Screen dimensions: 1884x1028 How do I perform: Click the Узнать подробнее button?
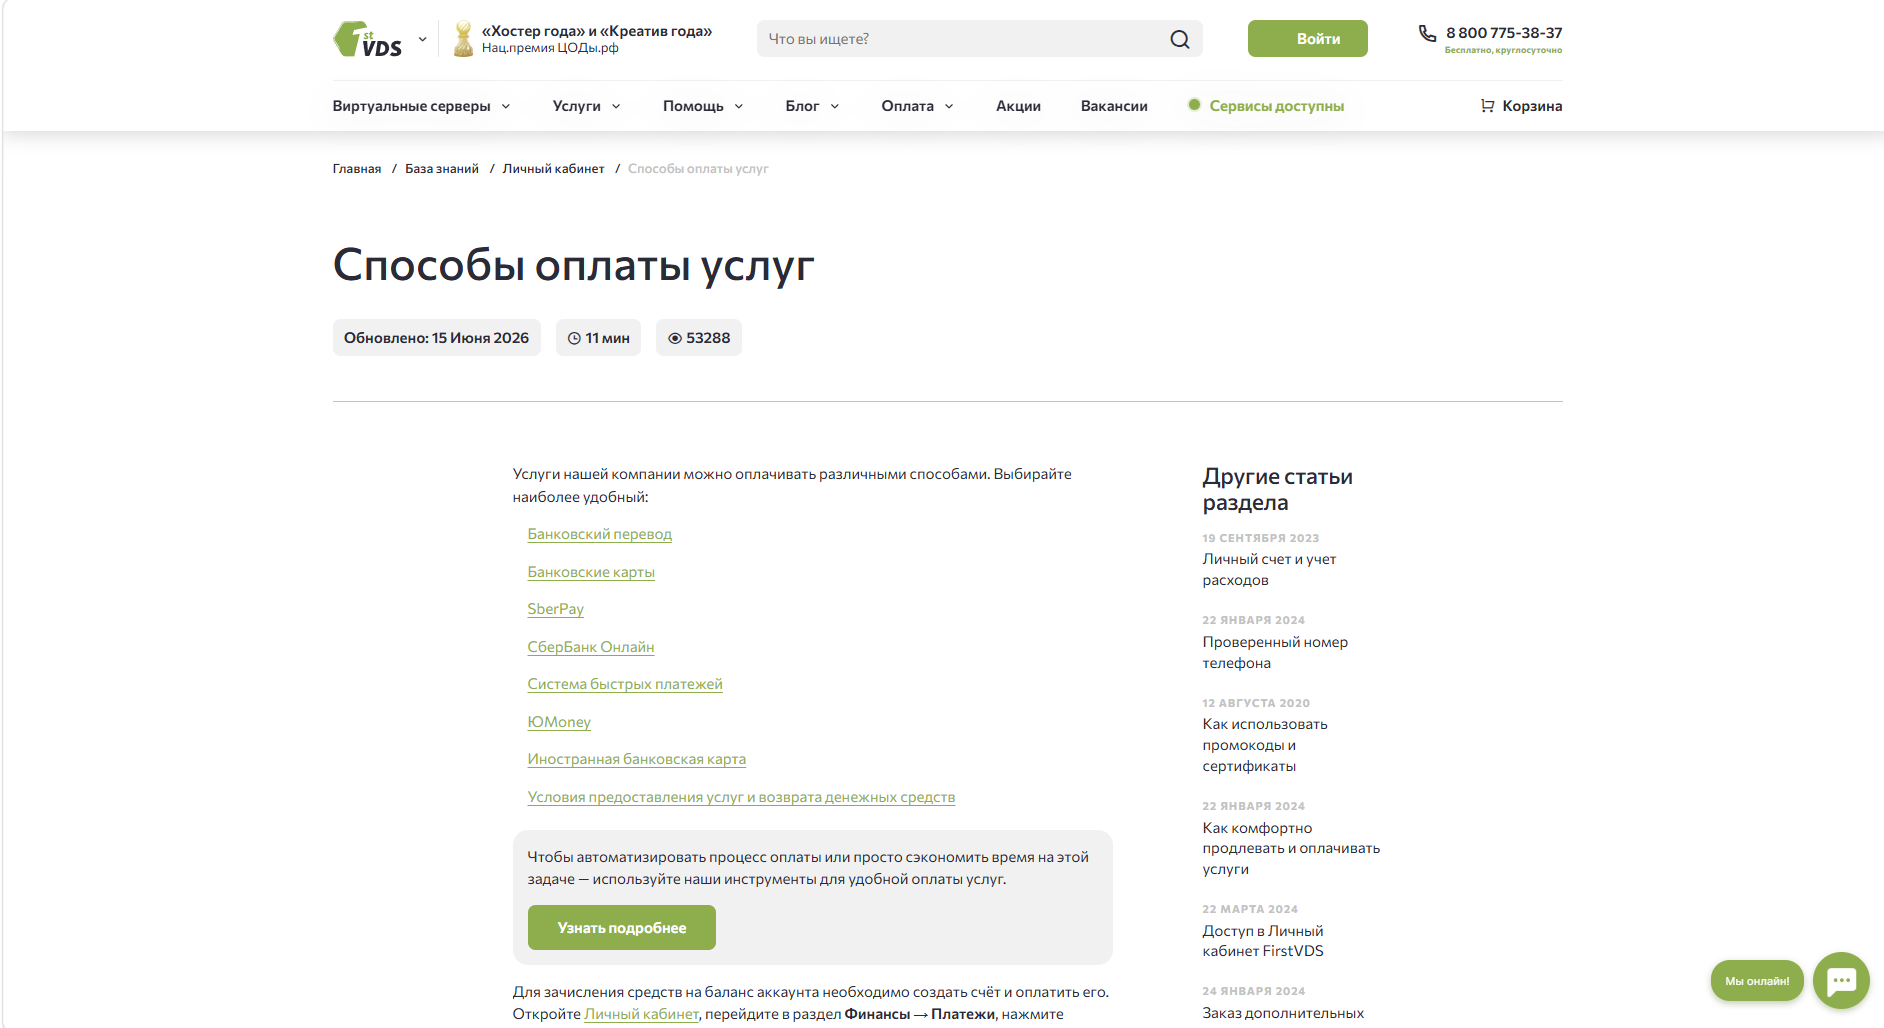[x=622, y=928]
